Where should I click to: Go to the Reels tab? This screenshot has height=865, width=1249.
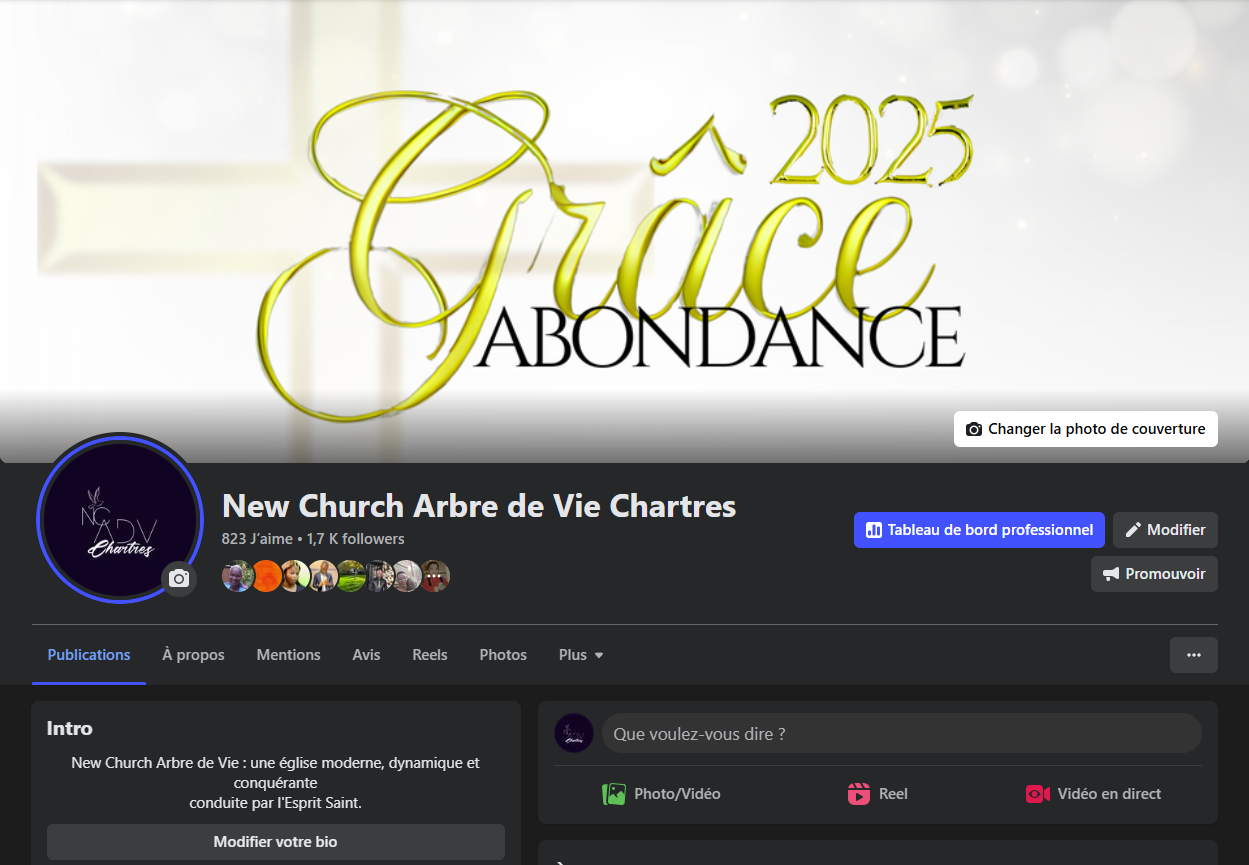coord(430,655)
